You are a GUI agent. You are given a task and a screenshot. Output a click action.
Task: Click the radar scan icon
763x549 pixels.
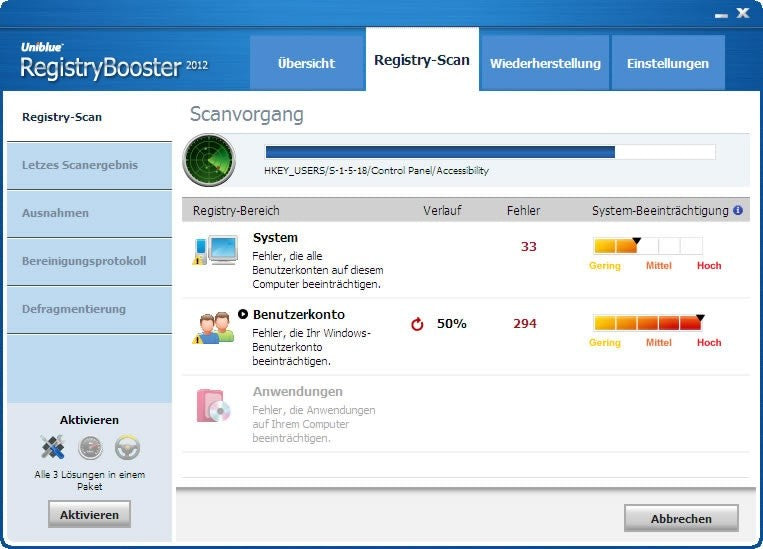point(209,160)
